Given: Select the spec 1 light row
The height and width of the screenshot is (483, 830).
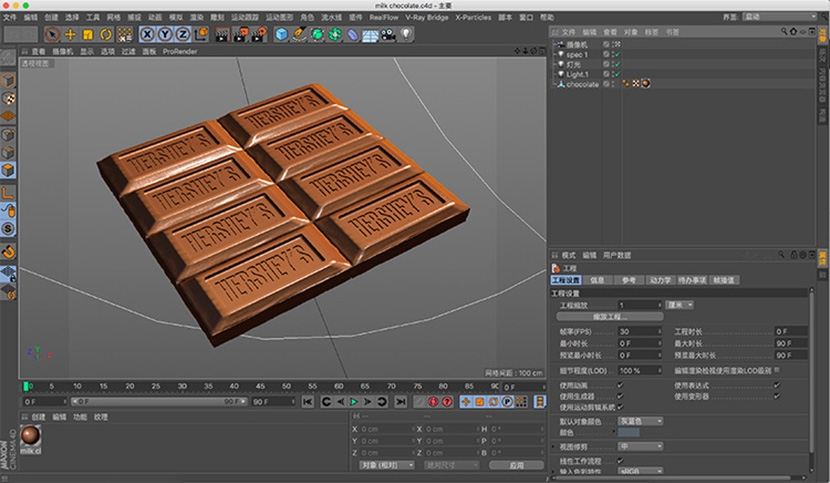Looking at the screenshot, I should pos(576,55).
